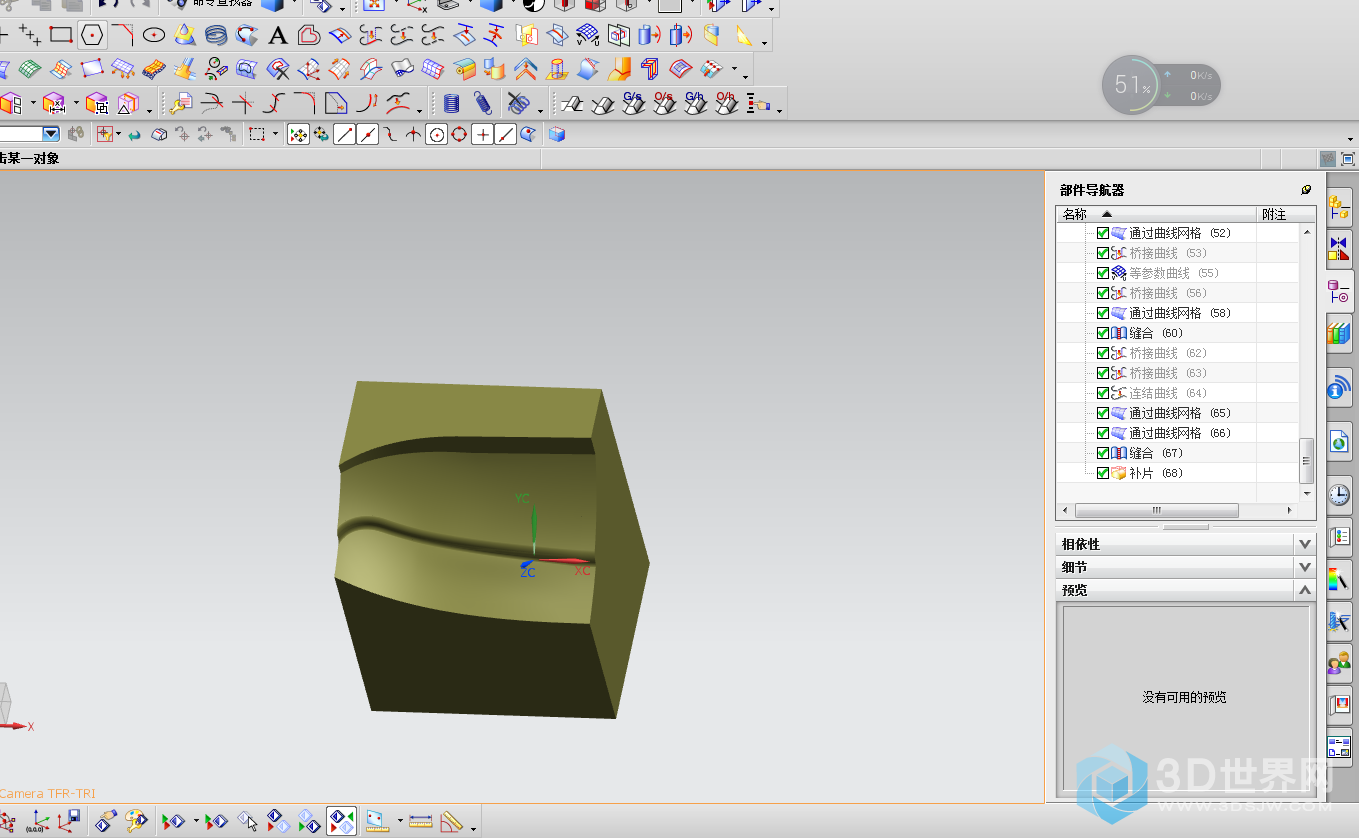Open the Roles sidebar tab with people icon

[x=1339, y=663]
